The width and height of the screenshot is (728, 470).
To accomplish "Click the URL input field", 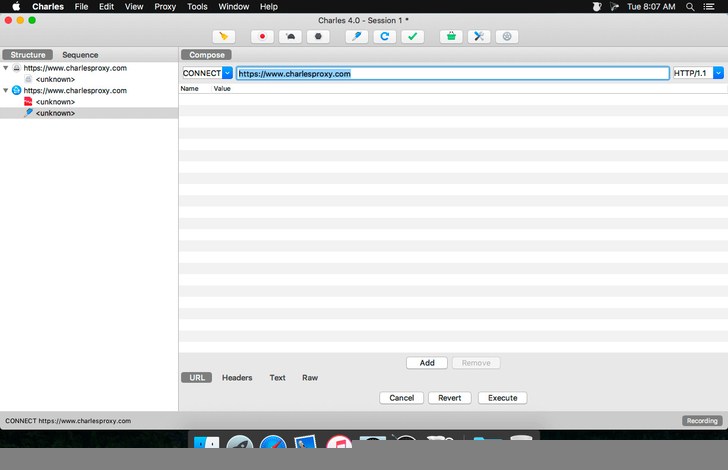I will (x=452, y=73).
